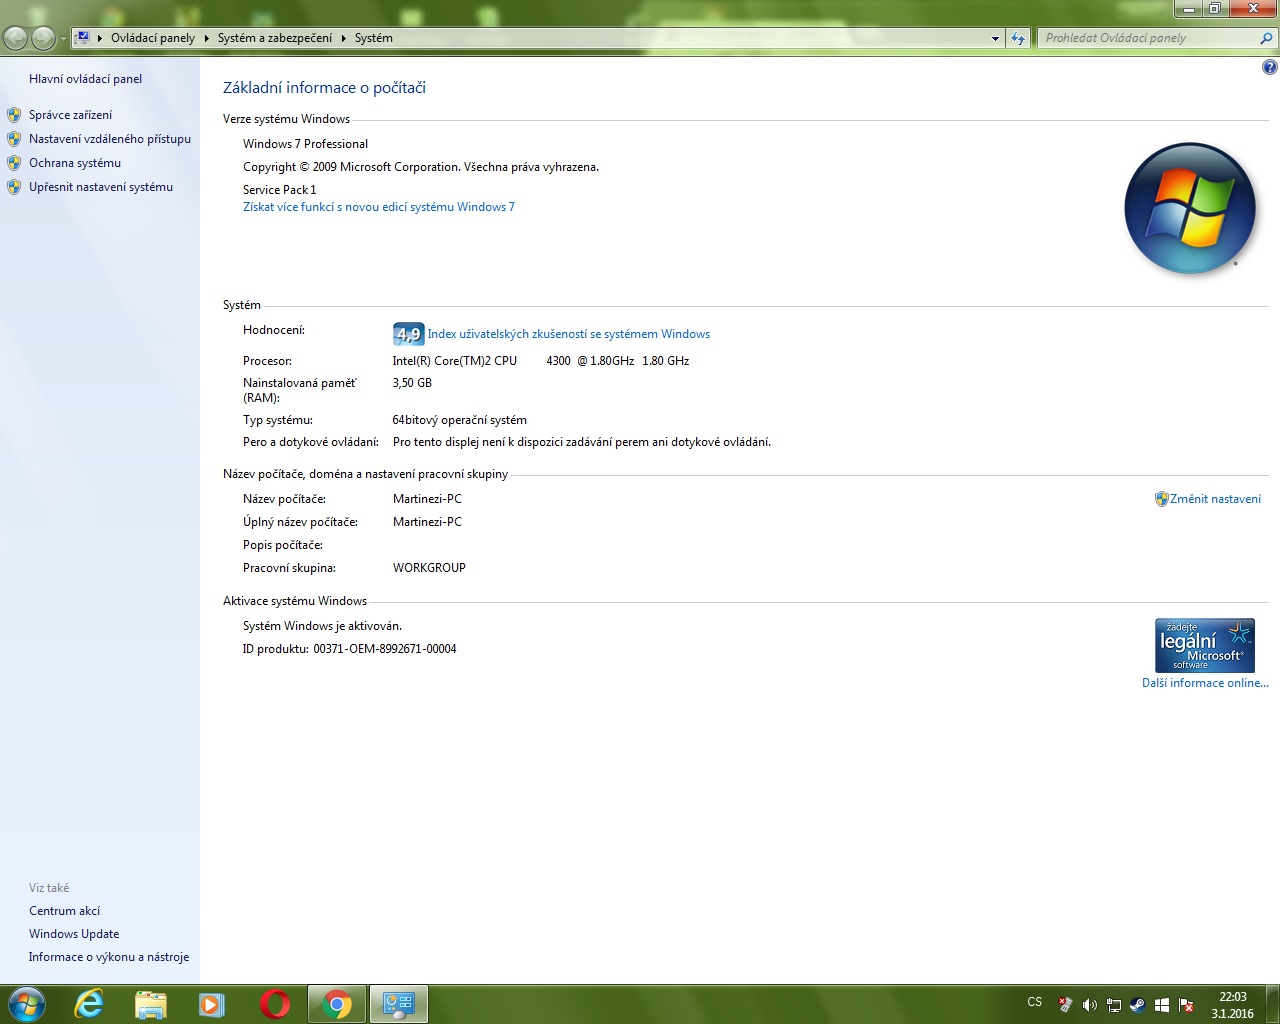Switch to Google Chrome on taskbar

[337, 1004]
